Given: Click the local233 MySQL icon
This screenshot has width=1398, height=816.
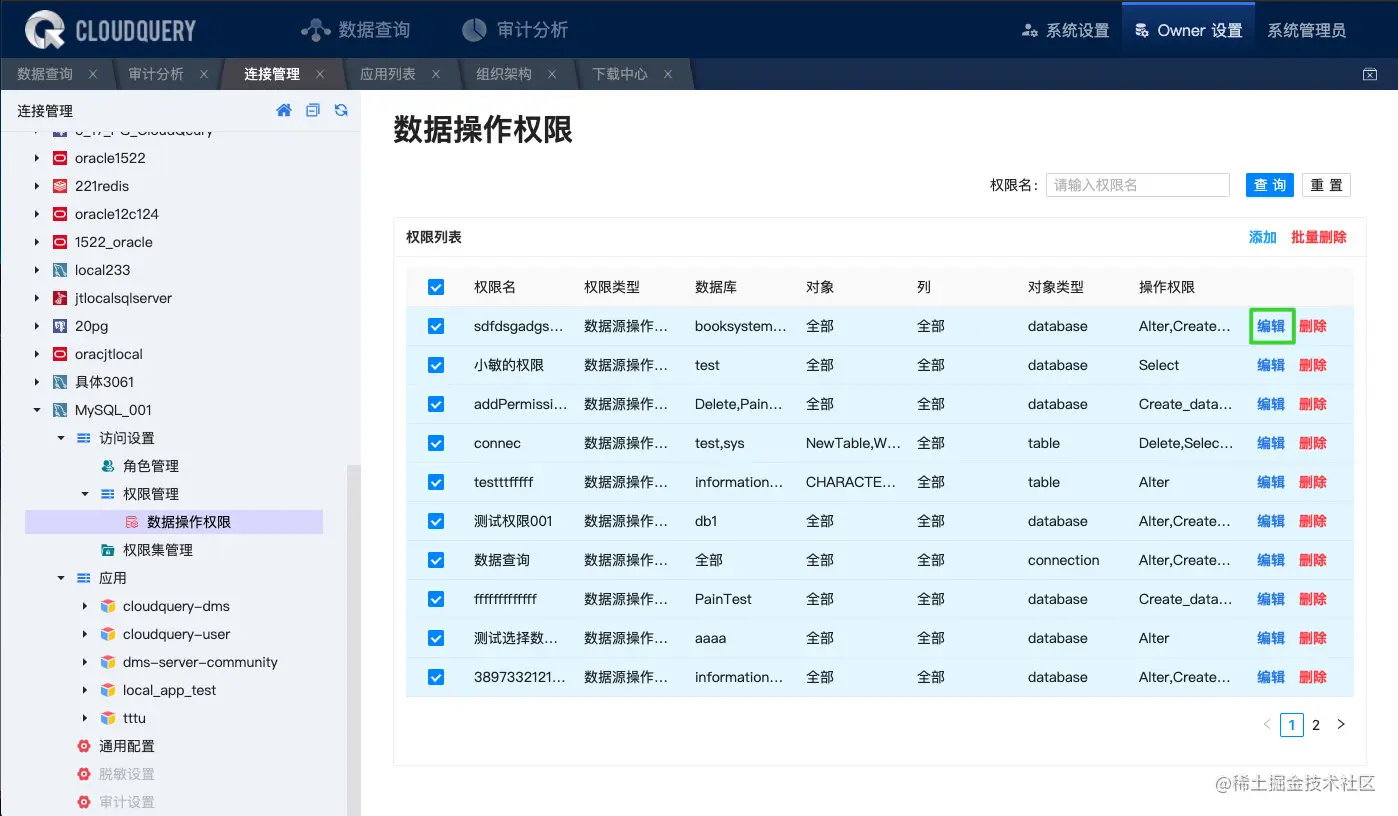Looking at the screenshot, I should coord(60,270).
